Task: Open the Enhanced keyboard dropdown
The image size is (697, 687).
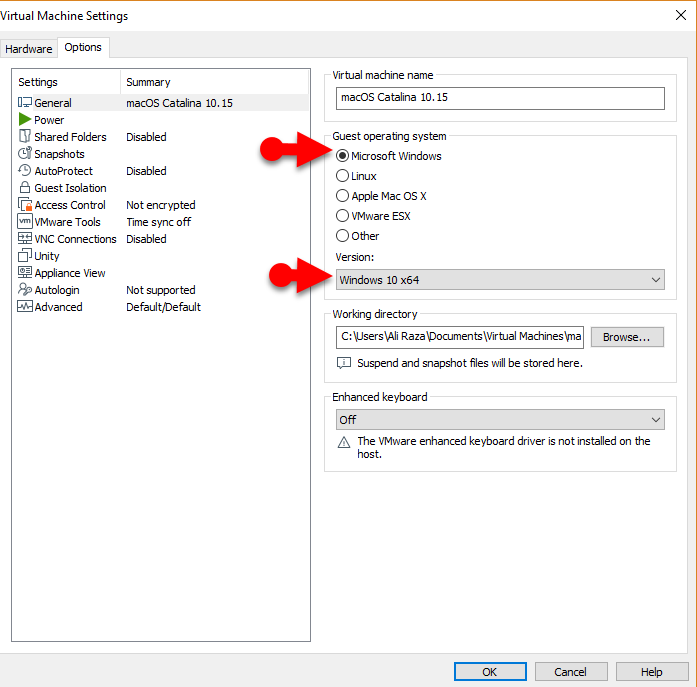Action: point(500,420)
